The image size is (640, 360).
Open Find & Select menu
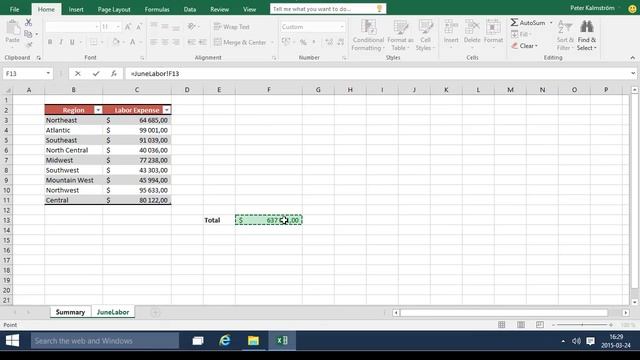click(587, 35)
